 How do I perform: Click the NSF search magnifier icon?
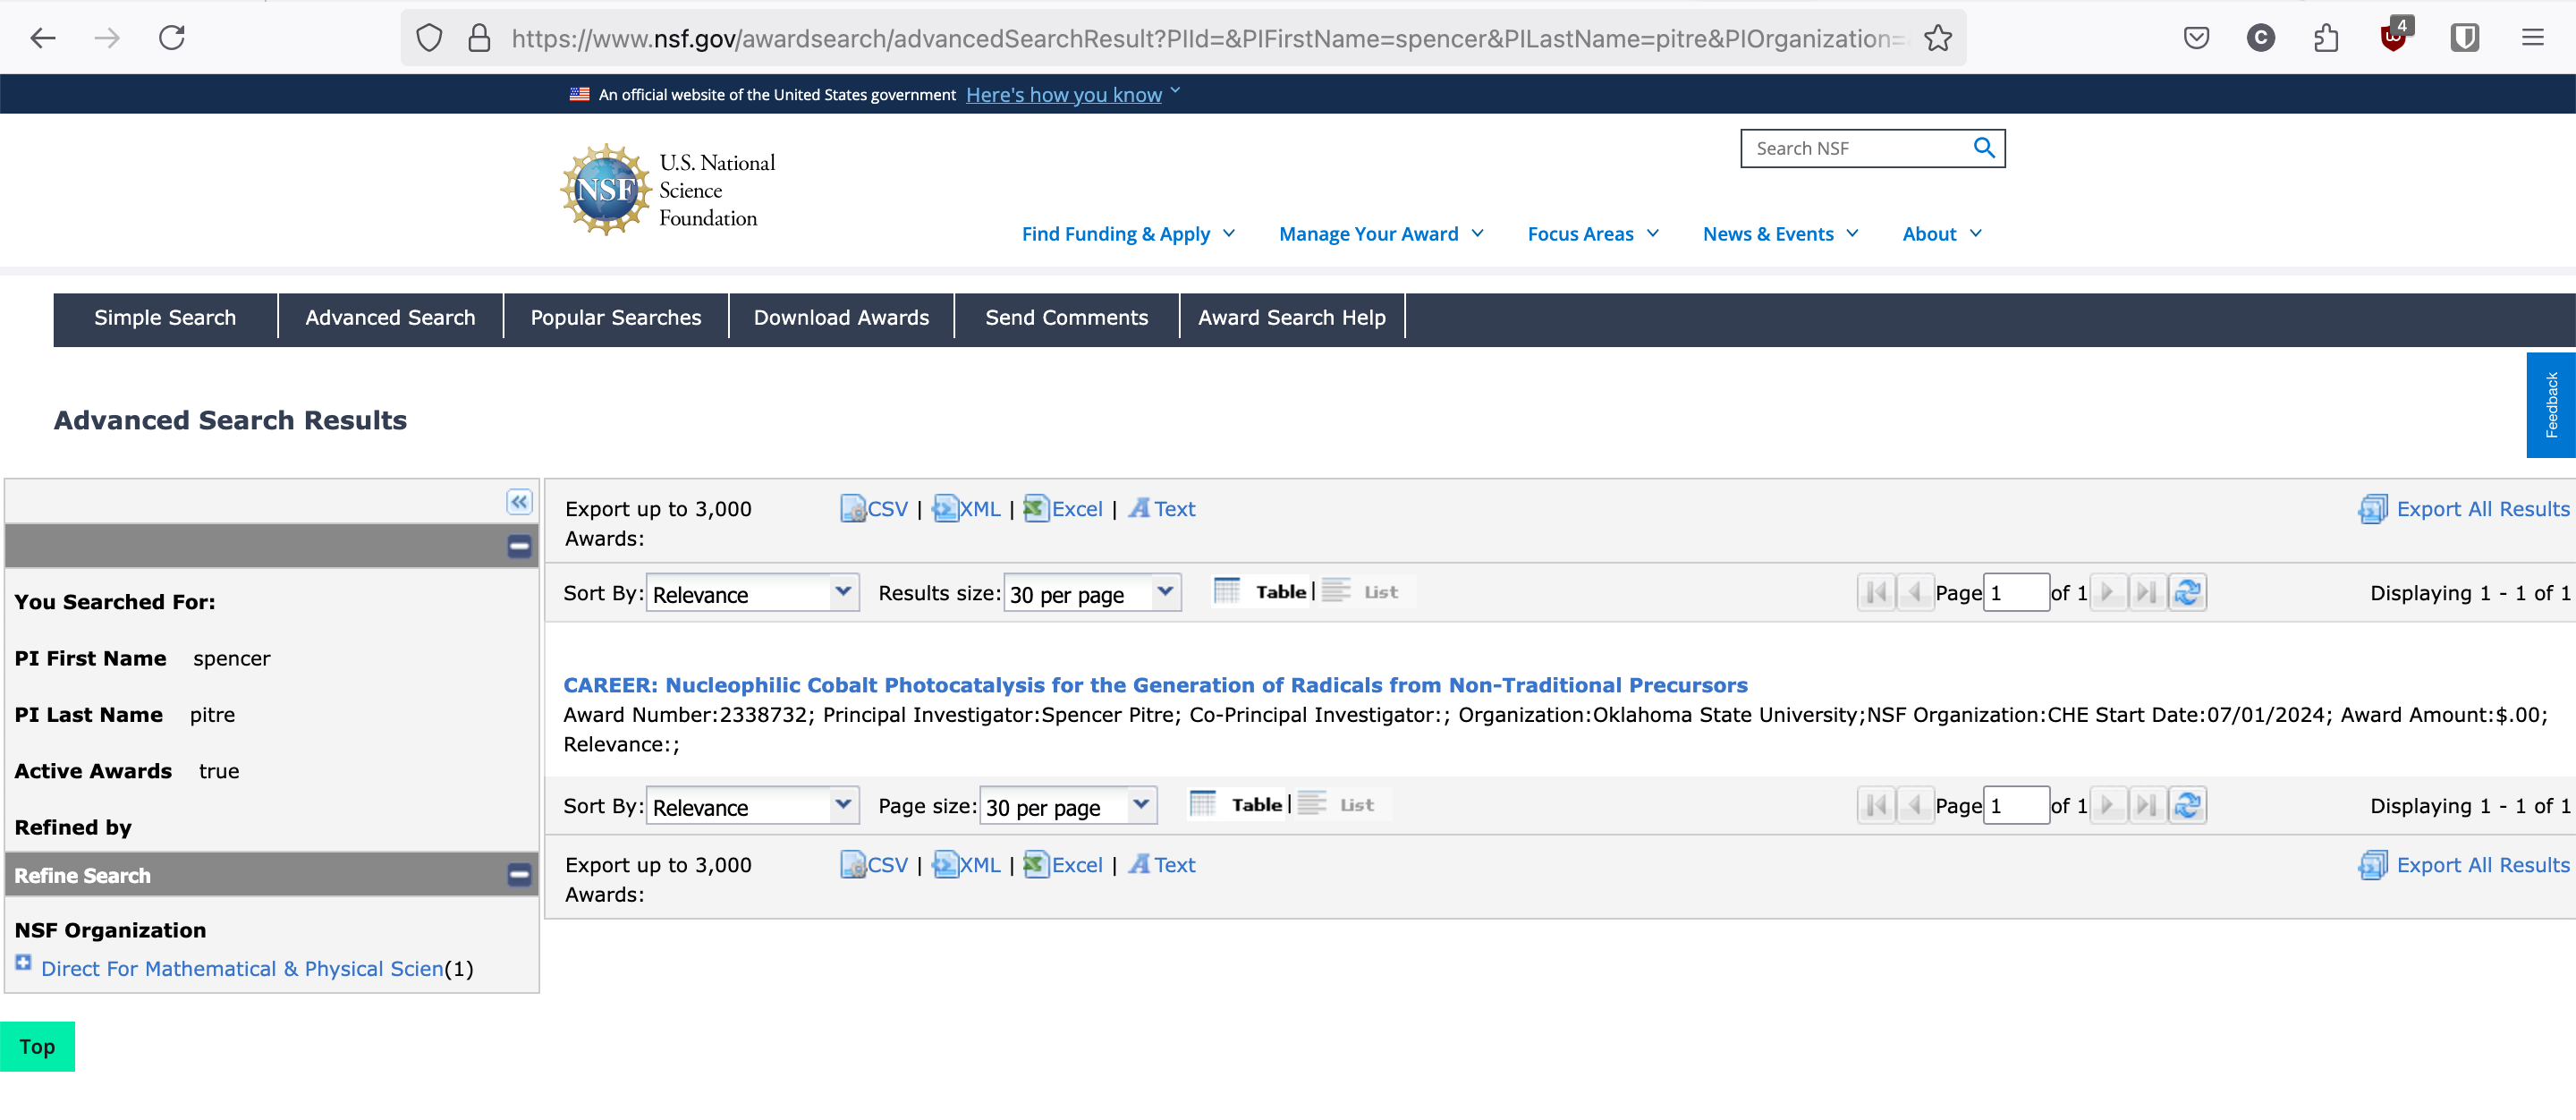click(1984, 148)
